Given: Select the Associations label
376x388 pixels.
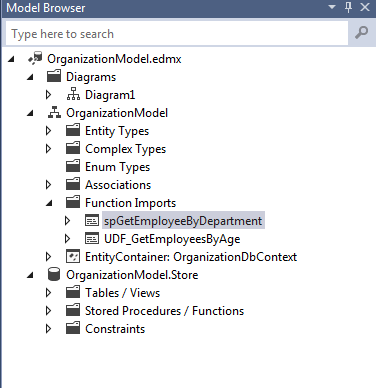Looking at the screenshot, I should 118,185.
